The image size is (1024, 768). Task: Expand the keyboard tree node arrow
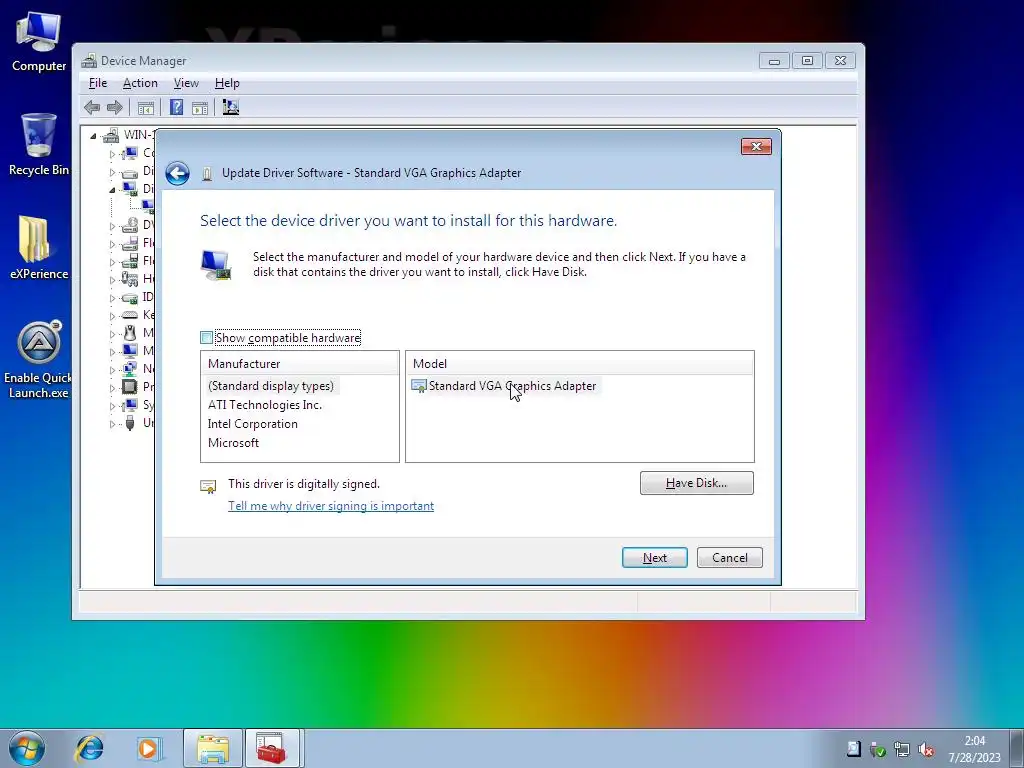click(112, 316)
